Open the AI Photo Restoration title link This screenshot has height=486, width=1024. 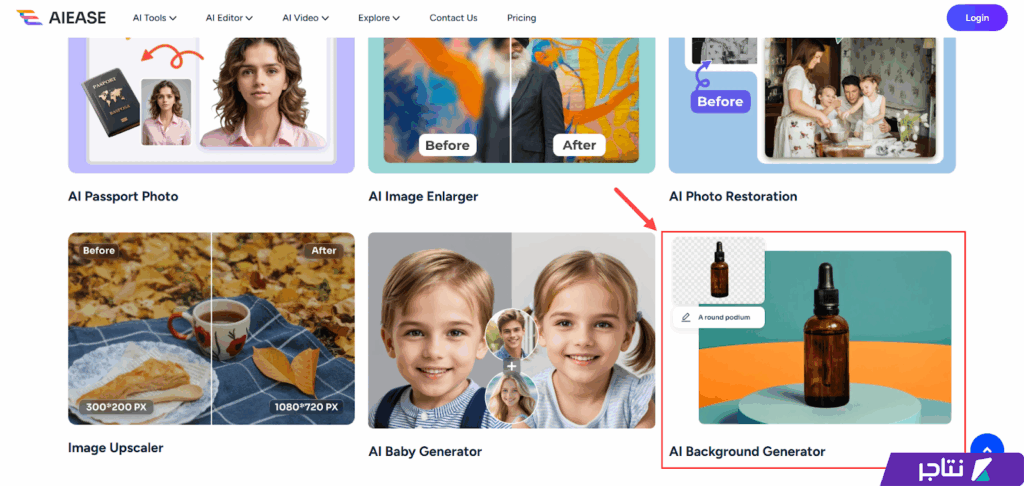733,196
